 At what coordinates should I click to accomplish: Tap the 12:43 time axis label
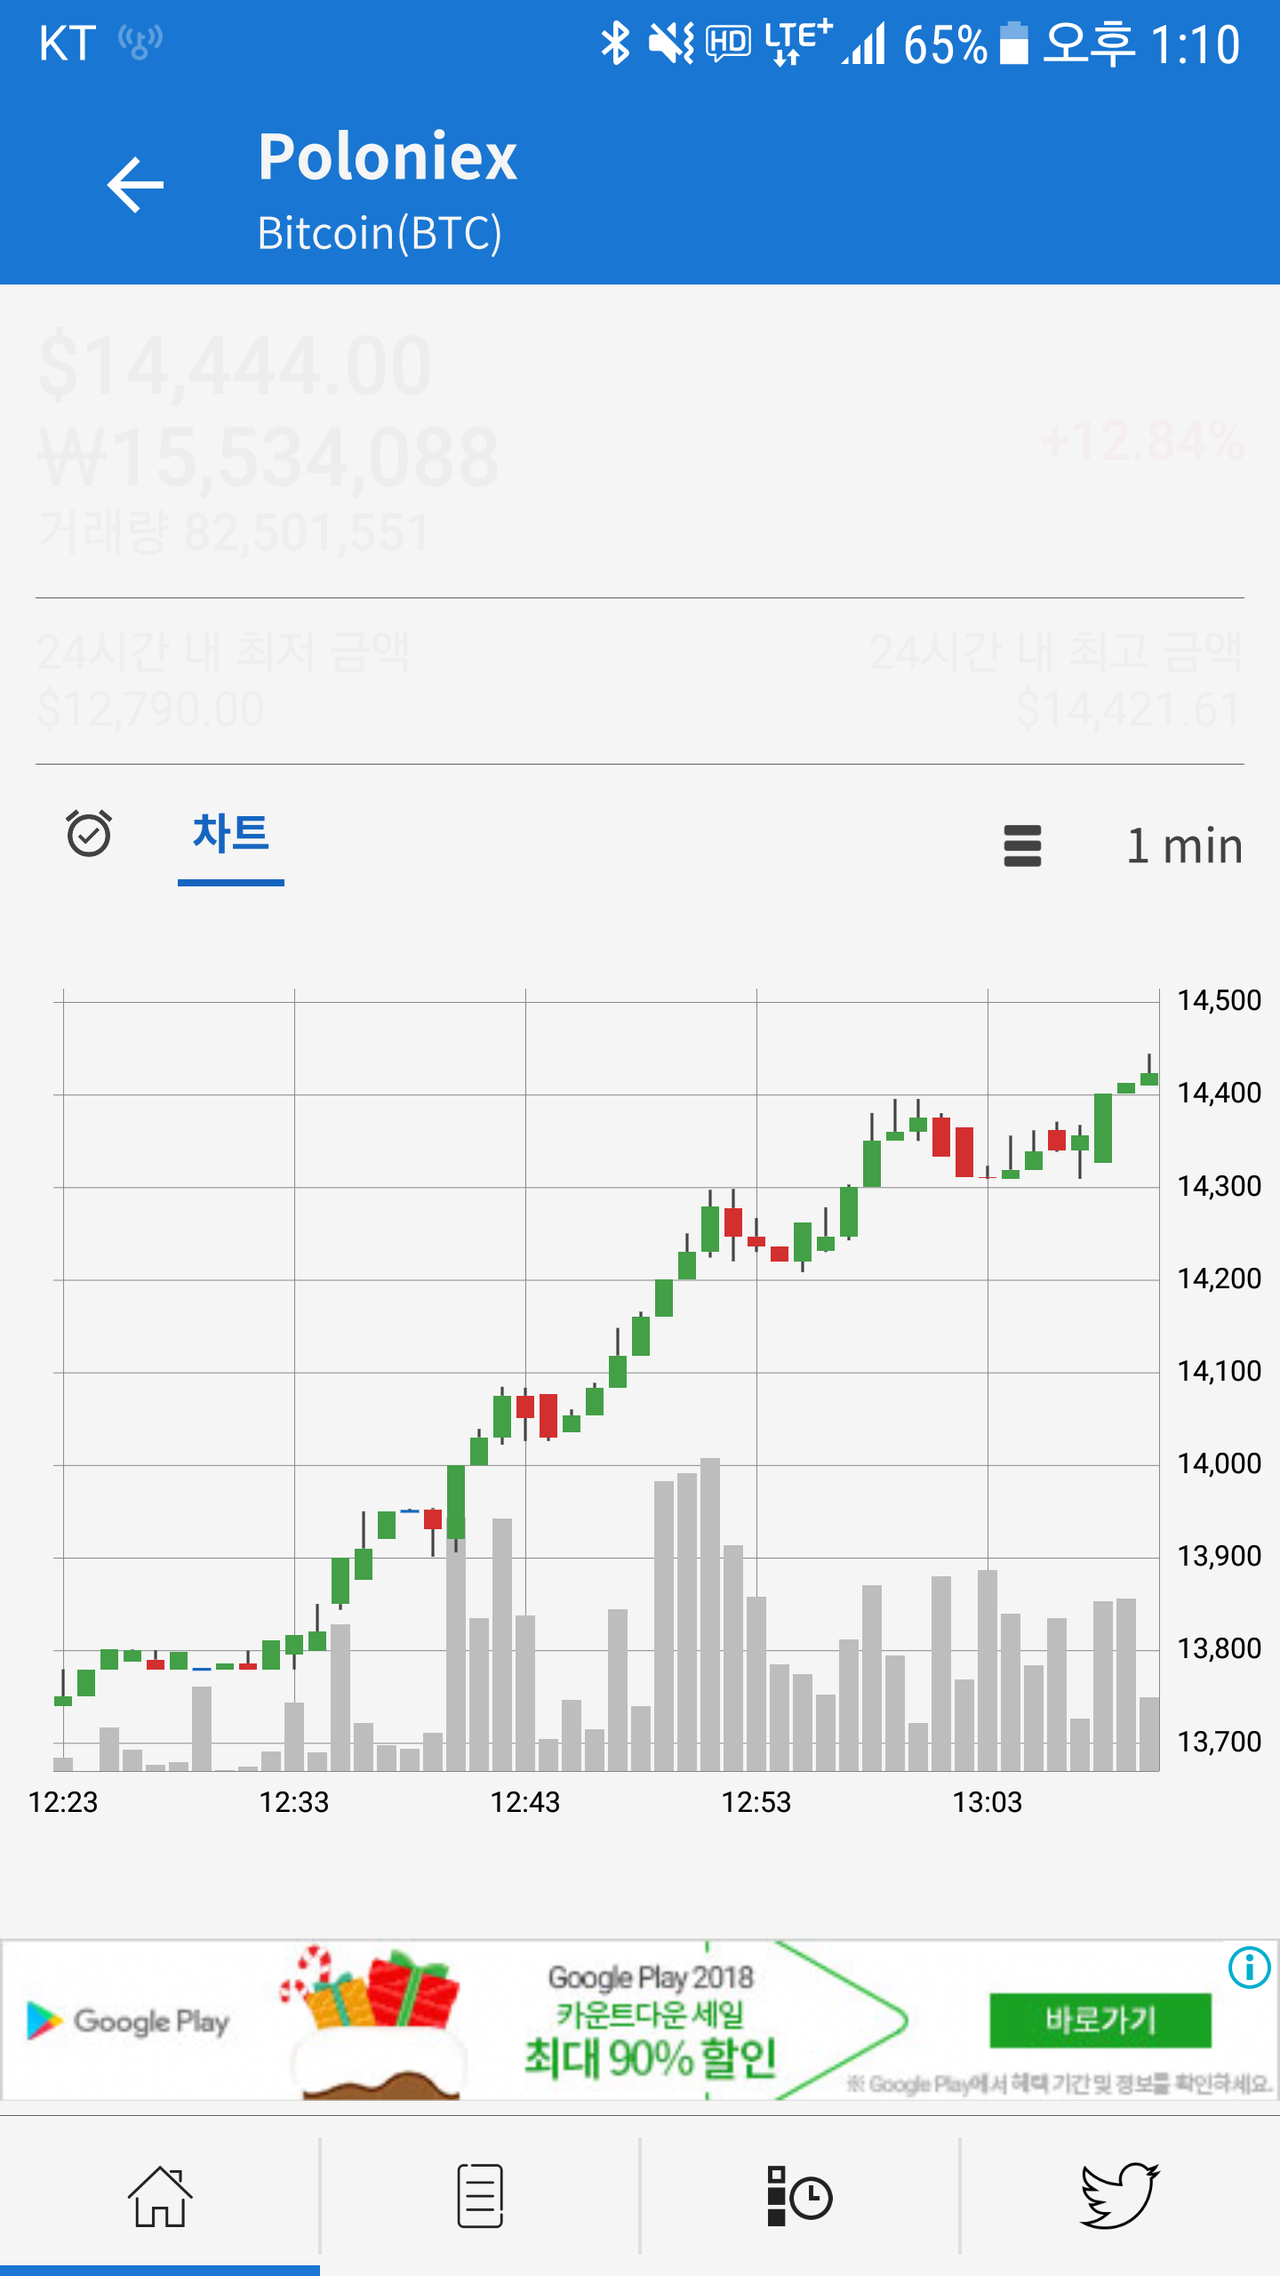click(x=525, y=1802)
